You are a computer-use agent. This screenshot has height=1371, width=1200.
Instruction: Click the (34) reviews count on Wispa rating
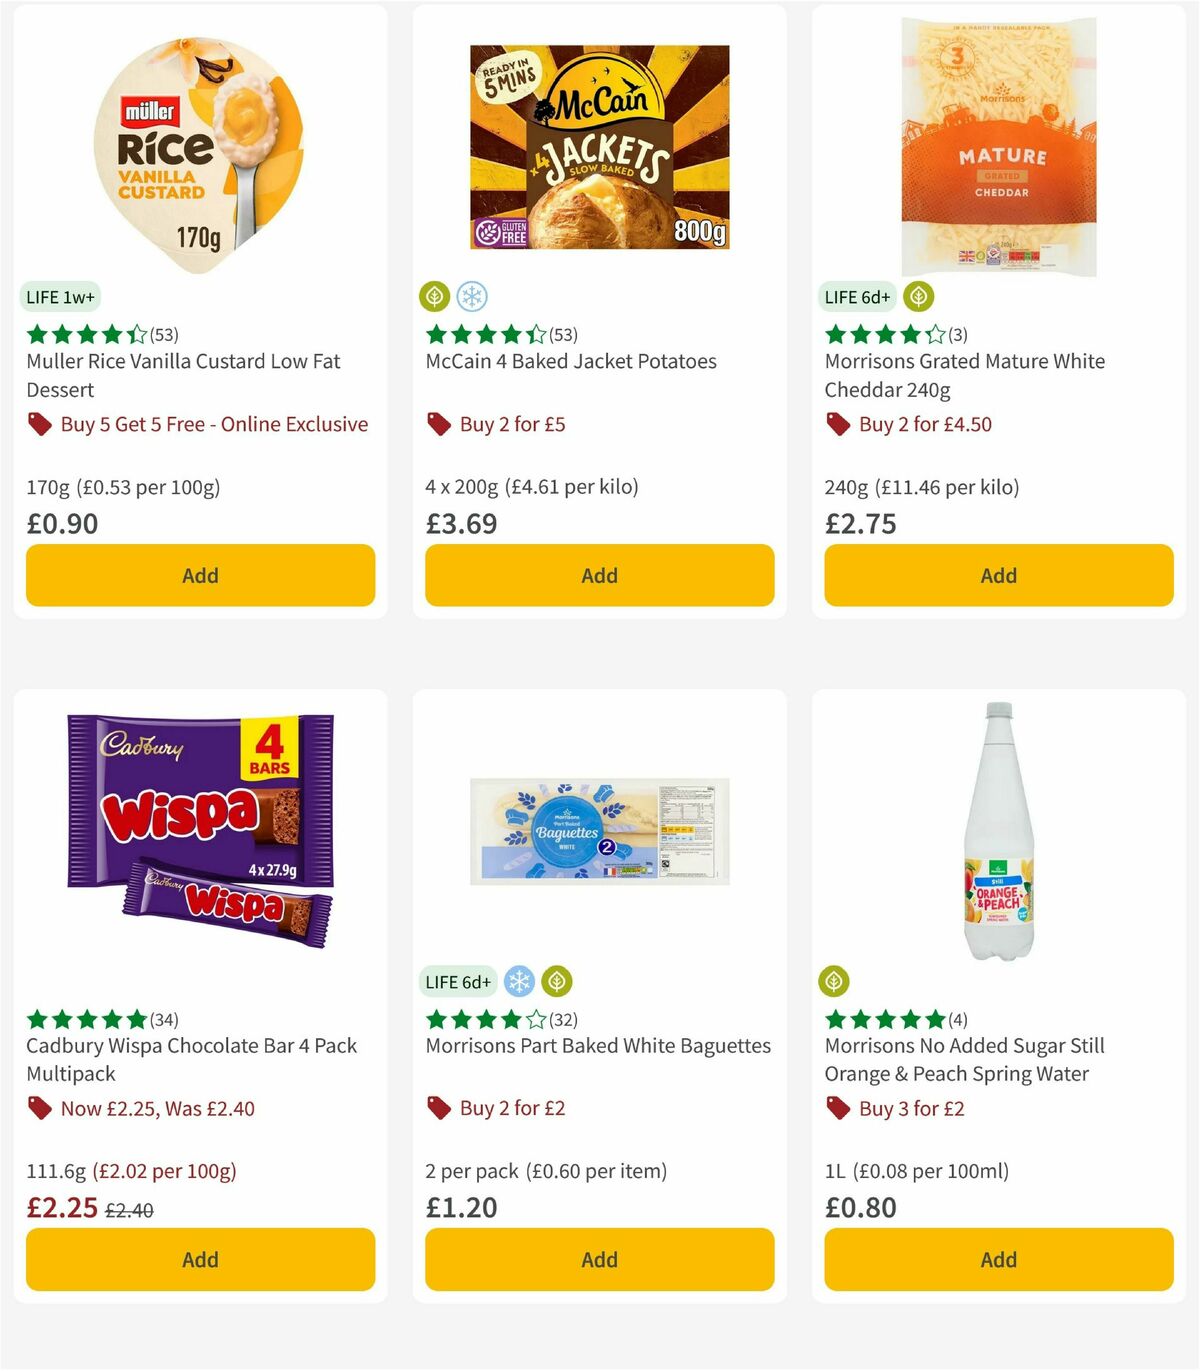[166, 1020]
